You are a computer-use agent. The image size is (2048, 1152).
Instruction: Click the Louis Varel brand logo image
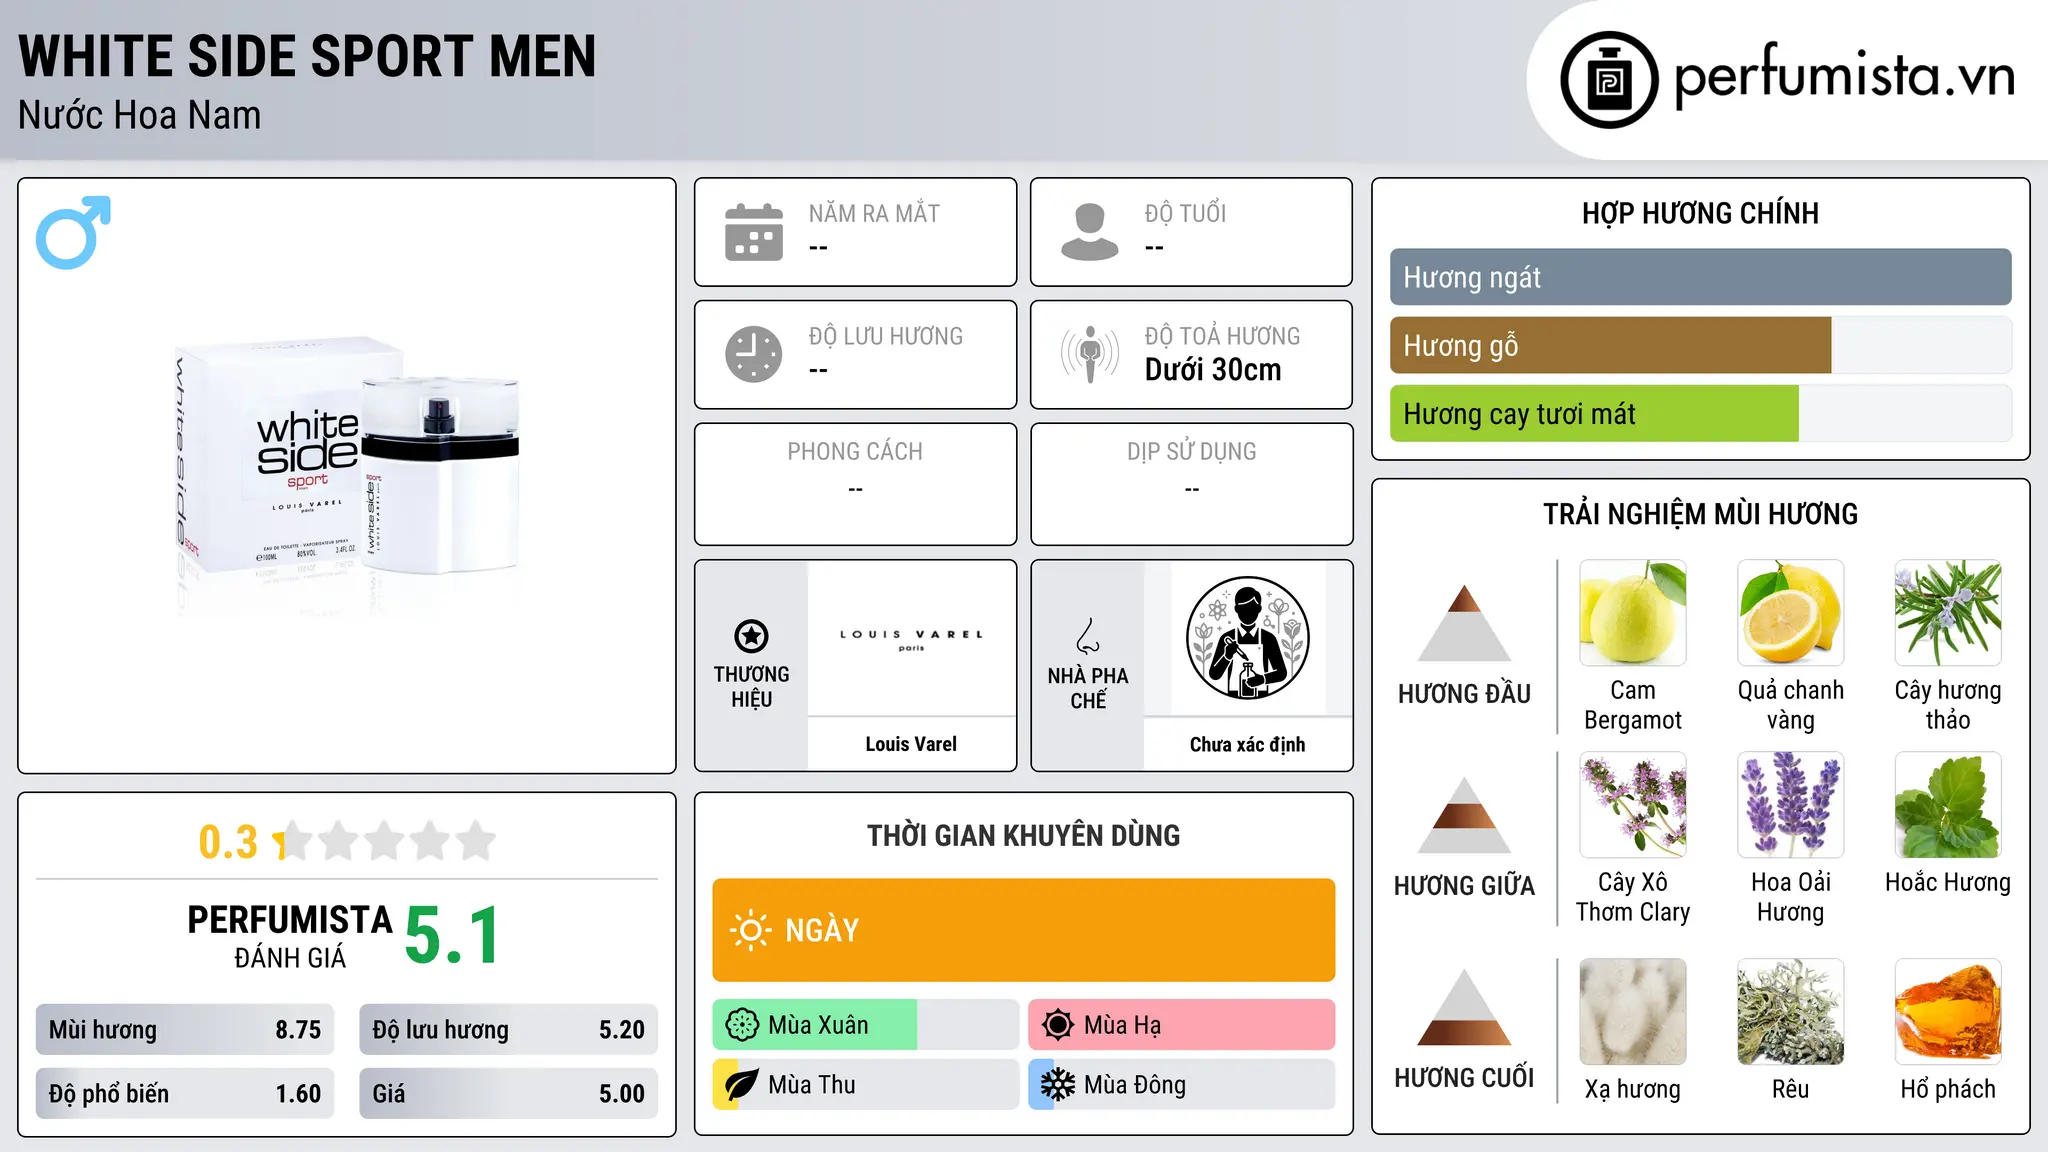911,639
